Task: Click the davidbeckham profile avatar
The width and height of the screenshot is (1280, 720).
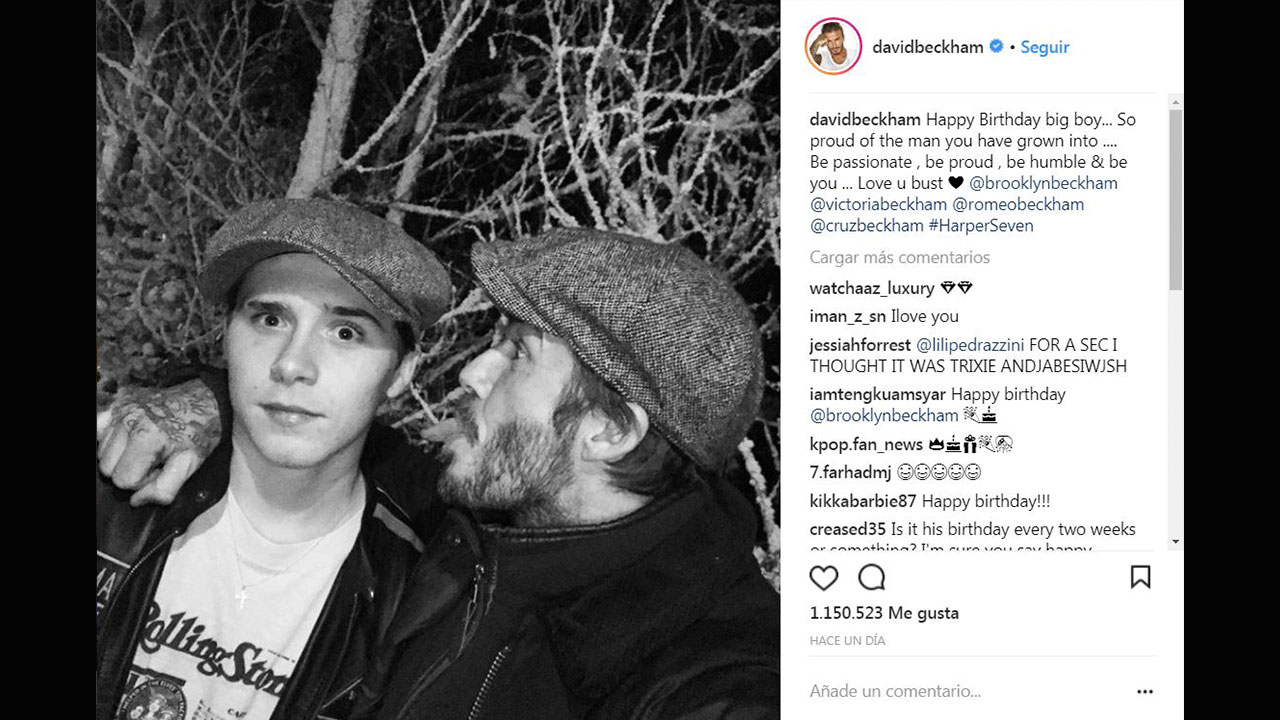Action: (833, 46)
